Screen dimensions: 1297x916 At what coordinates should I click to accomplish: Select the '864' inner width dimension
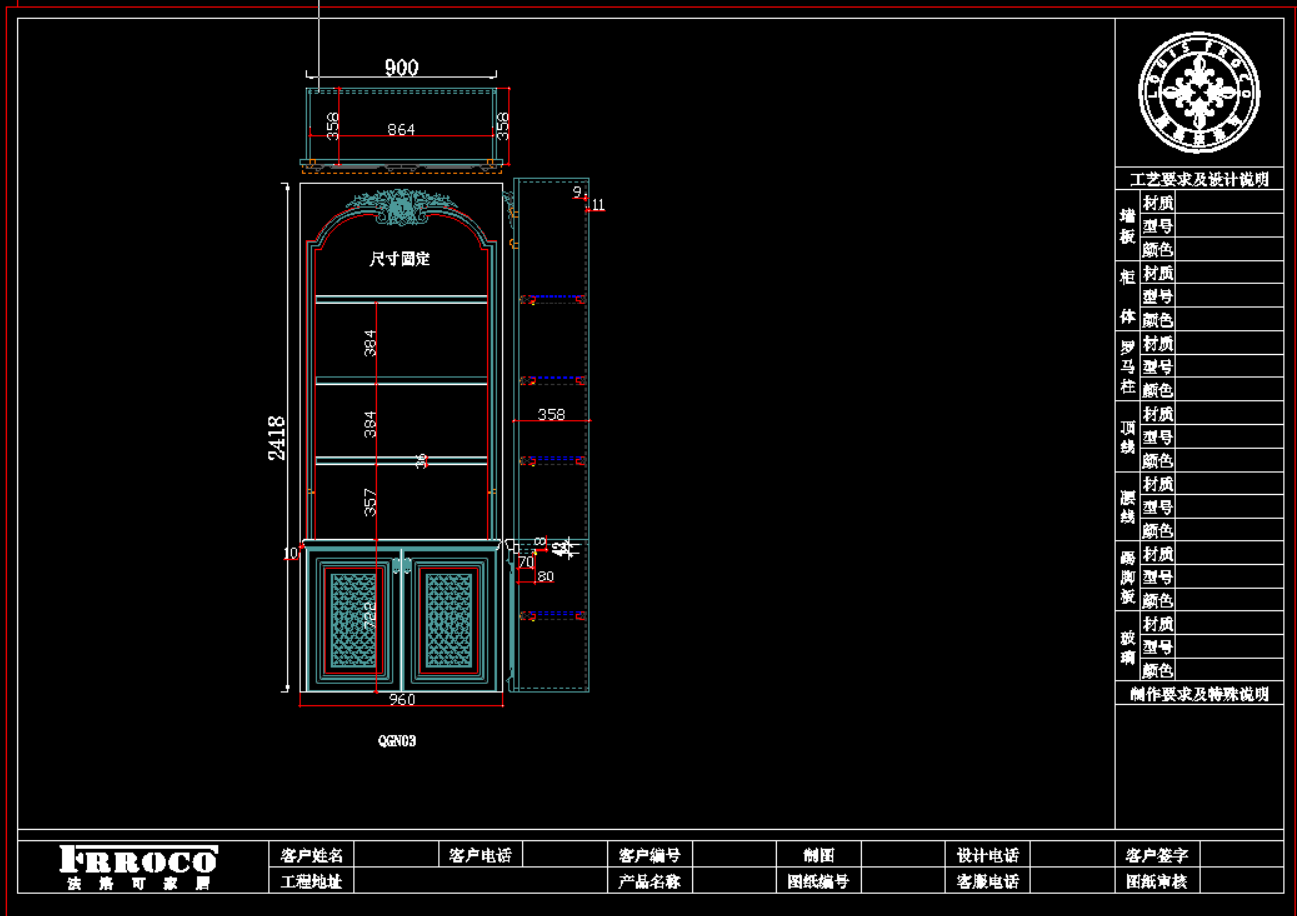pos(401,130)
